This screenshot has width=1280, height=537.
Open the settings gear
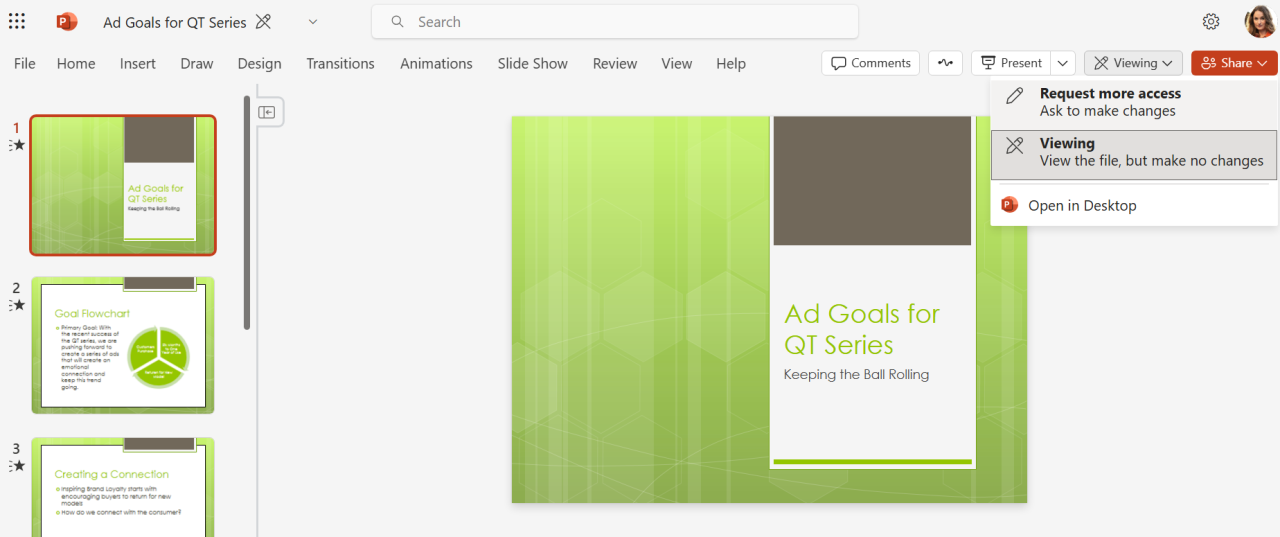tap(1211, 21)
